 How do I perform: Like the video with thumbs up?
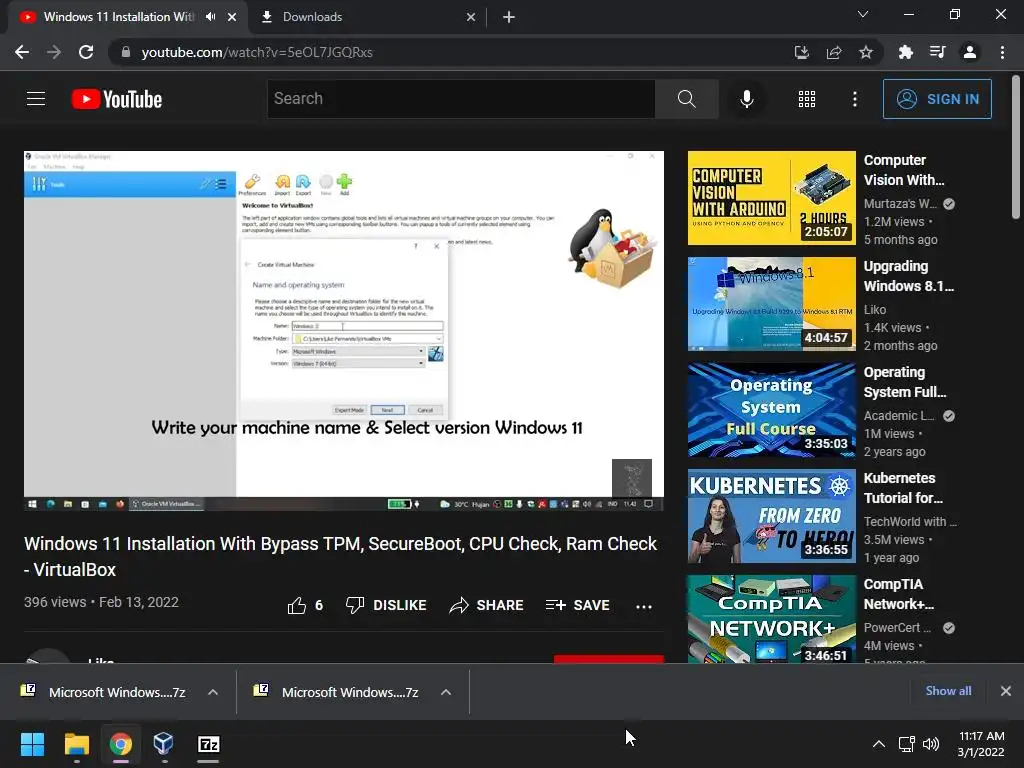[305, 605]
